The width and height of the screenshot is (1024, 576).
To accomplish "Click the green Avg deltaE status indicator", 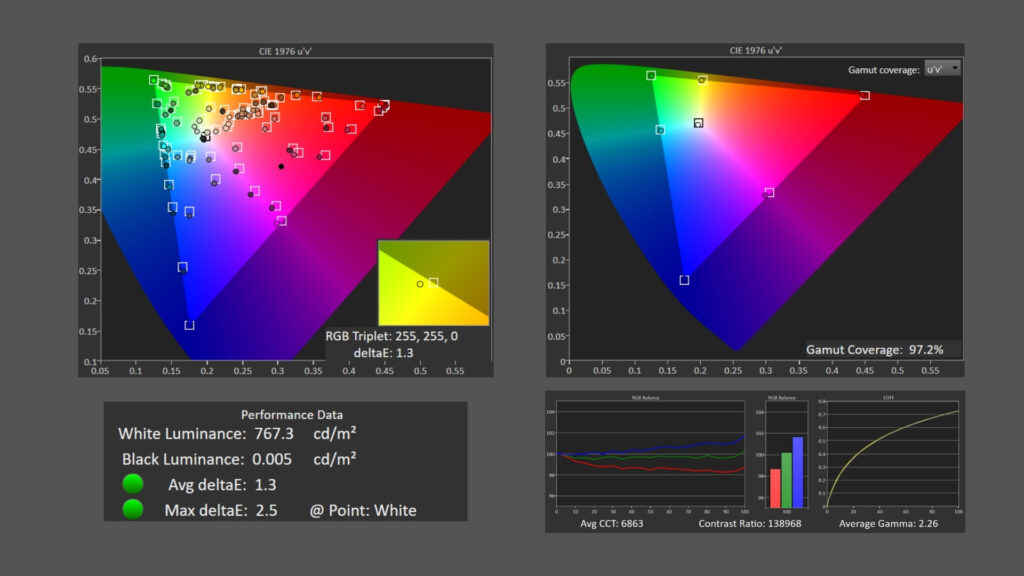I will 133,485.
